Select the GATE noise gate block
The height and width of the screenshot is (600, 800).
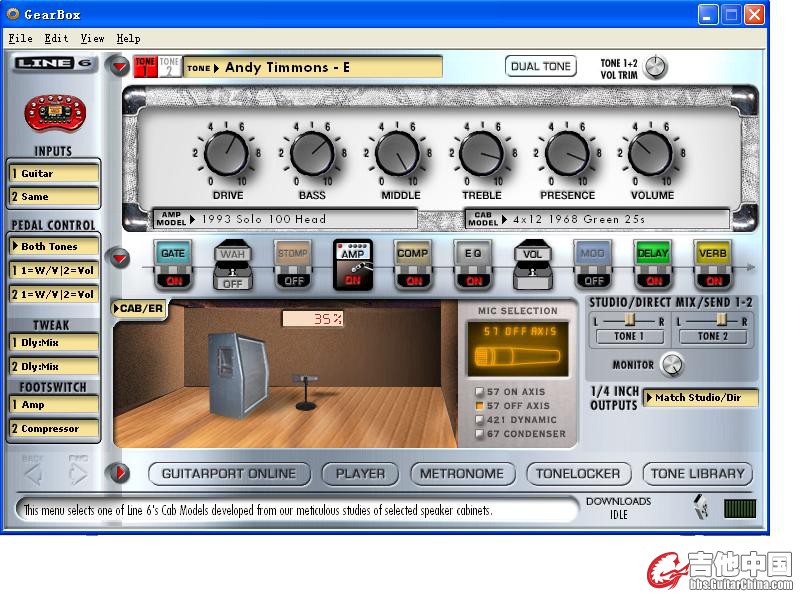coord(173,256)
